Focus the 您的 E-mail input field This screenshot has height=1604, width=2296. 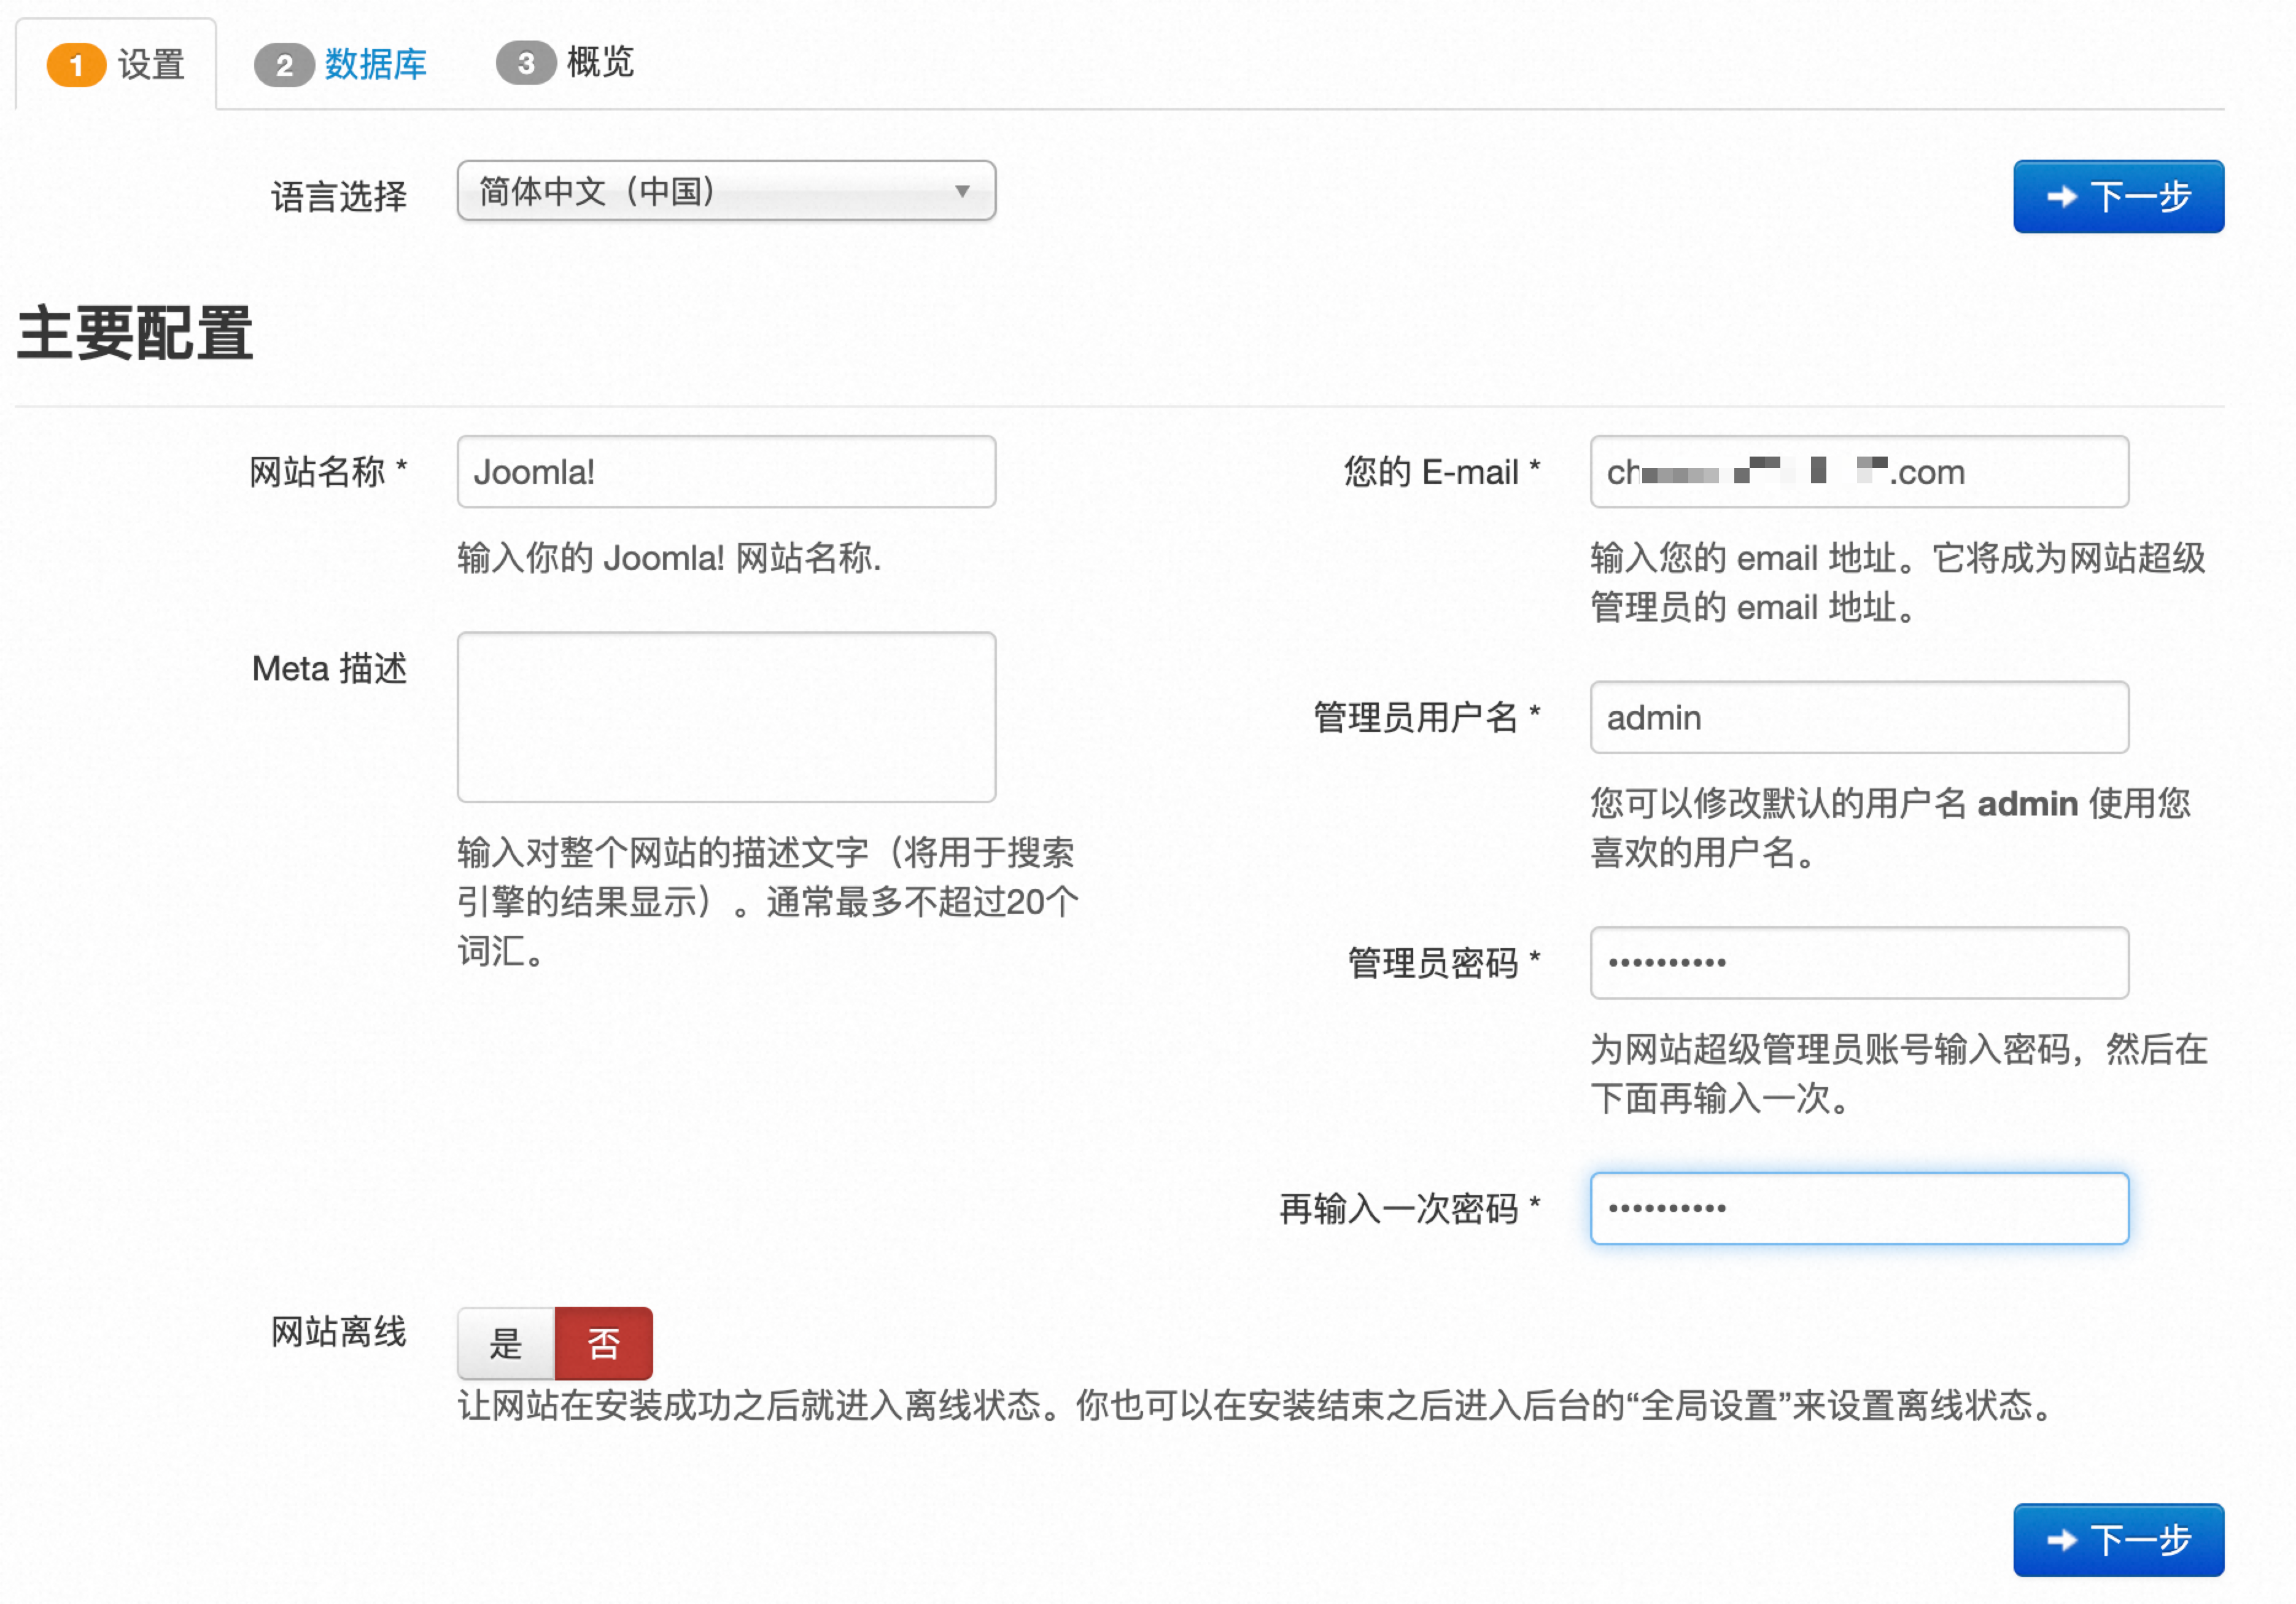[1859, 472]
